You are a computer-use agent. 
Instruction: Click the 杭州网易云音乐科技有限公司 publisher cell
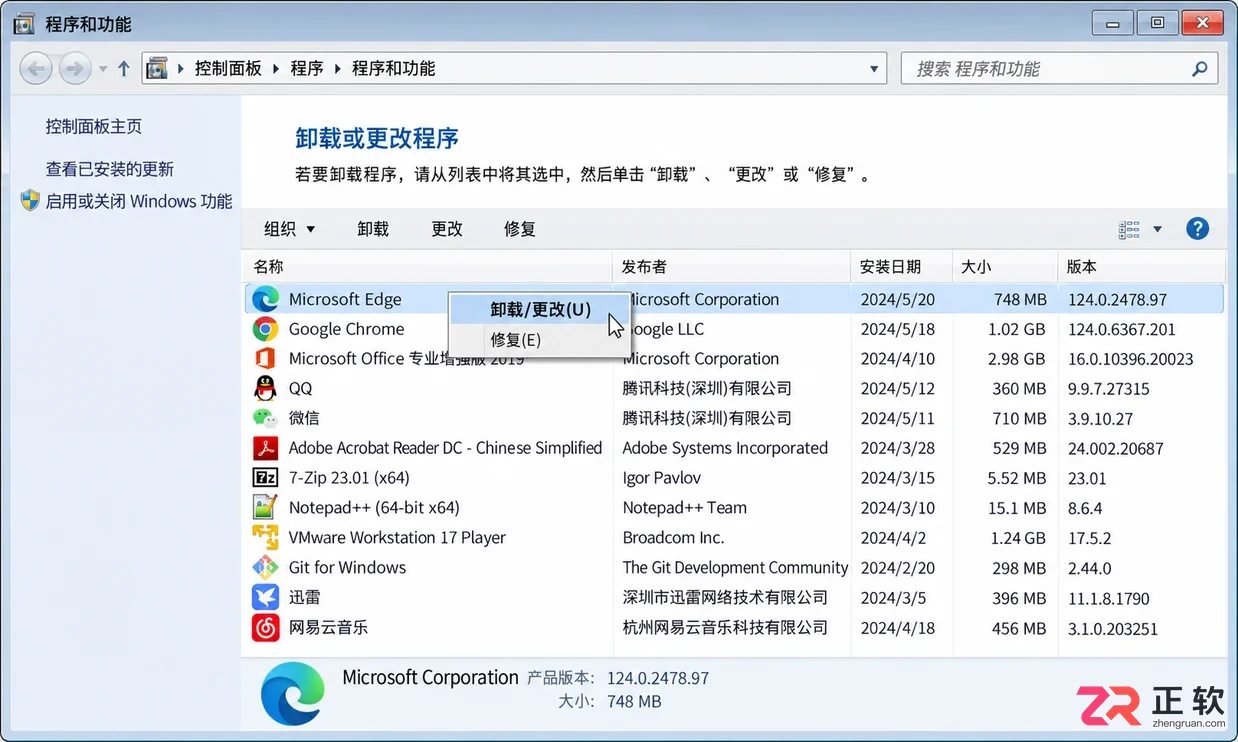[725, 628]
